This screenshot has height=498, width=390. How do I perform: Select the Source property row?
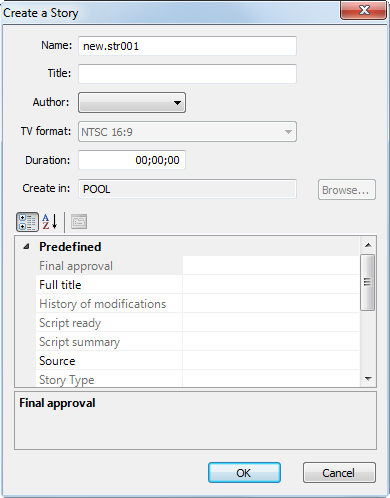click(197, 361)
